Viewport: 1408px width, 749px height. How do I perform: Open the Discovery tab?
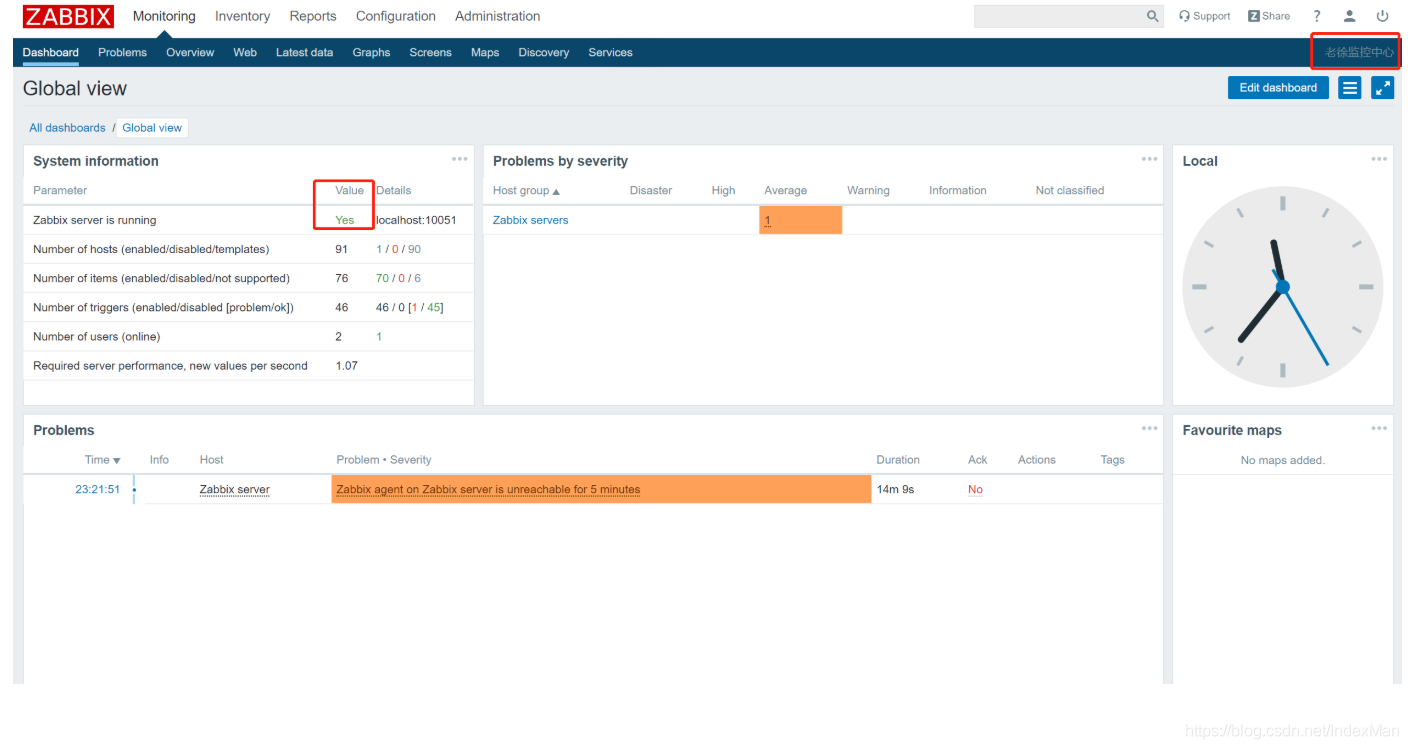pyautogui.click(x=543, y=52)
